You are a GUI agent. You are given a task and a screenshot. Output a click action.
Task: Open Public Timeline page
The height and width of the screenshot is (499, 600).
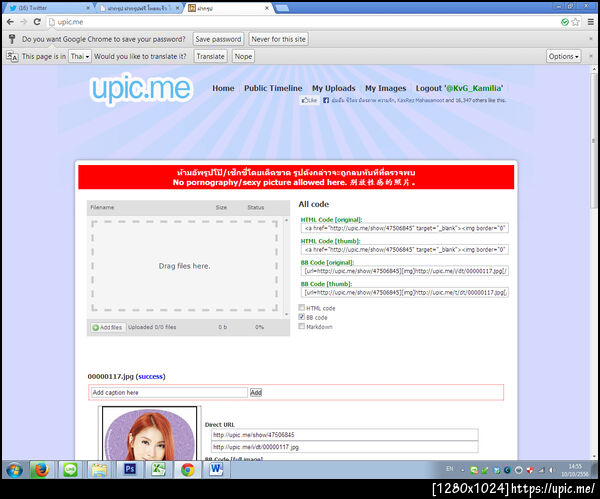(x=273, y=88)
